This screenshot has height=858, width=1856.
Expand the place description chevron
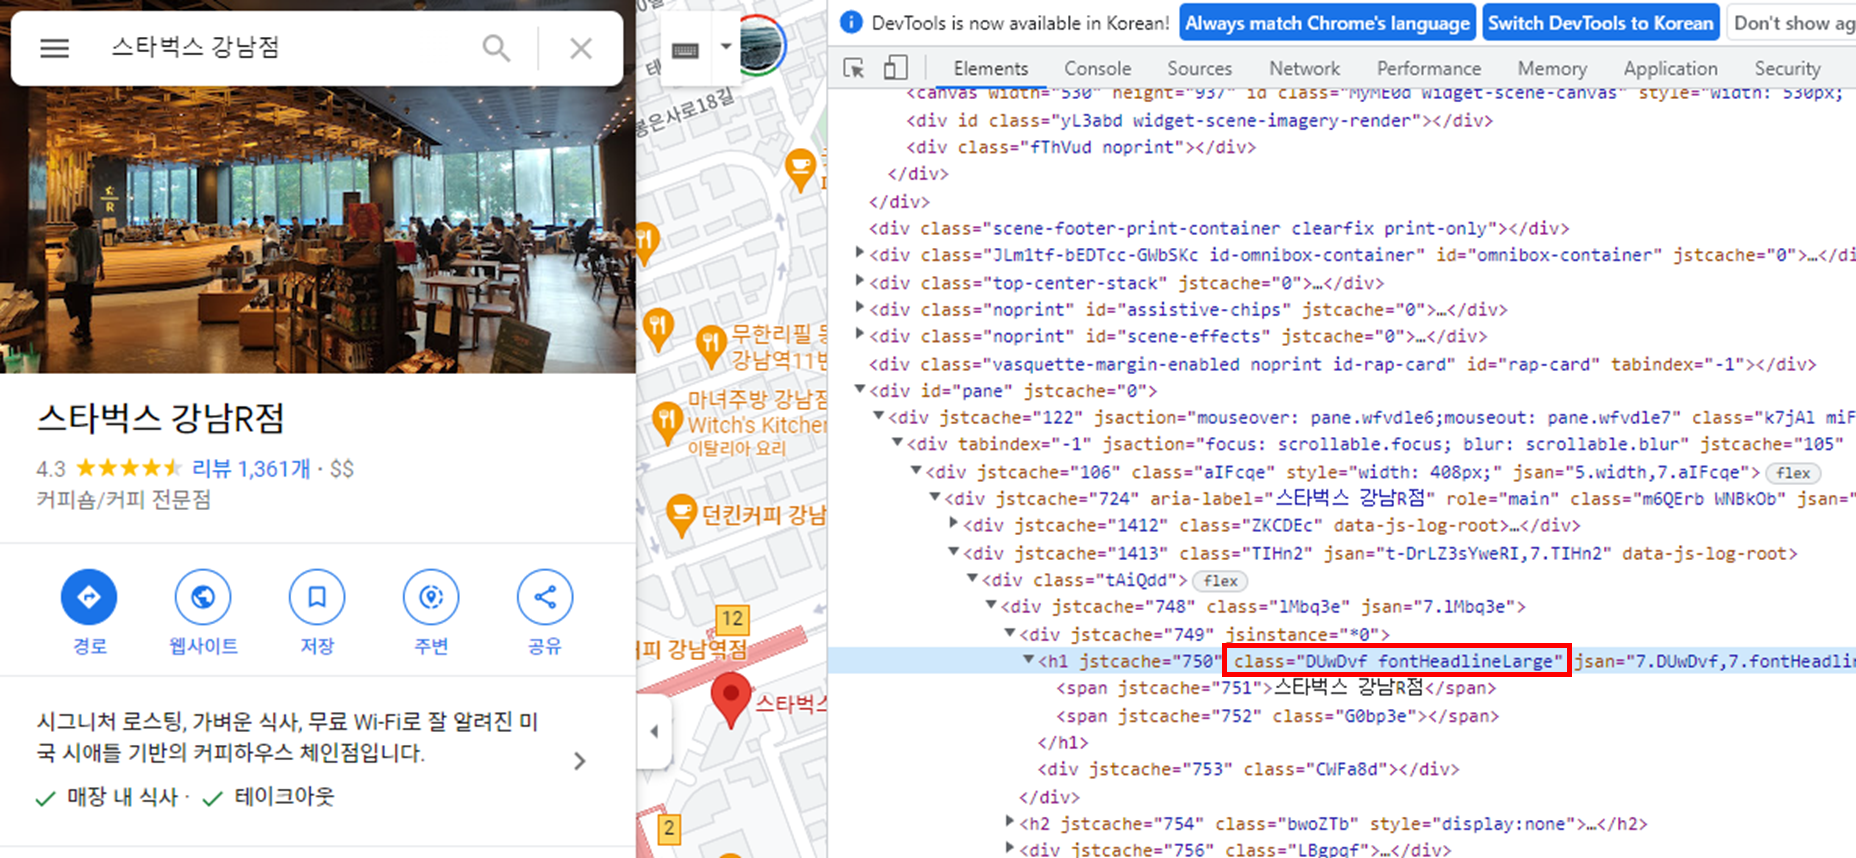click(580, 761)
